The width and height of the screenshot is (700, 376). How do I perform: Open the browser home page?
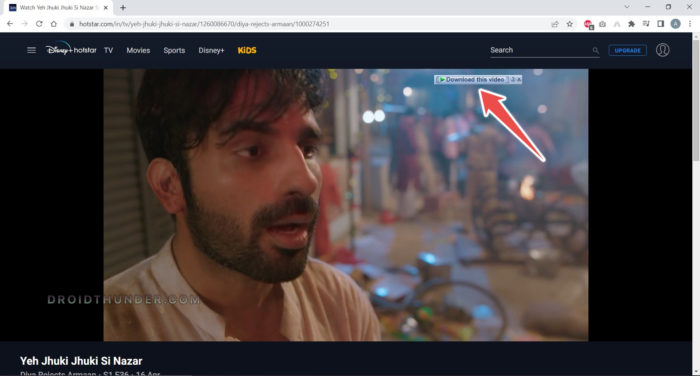point(54,24)
